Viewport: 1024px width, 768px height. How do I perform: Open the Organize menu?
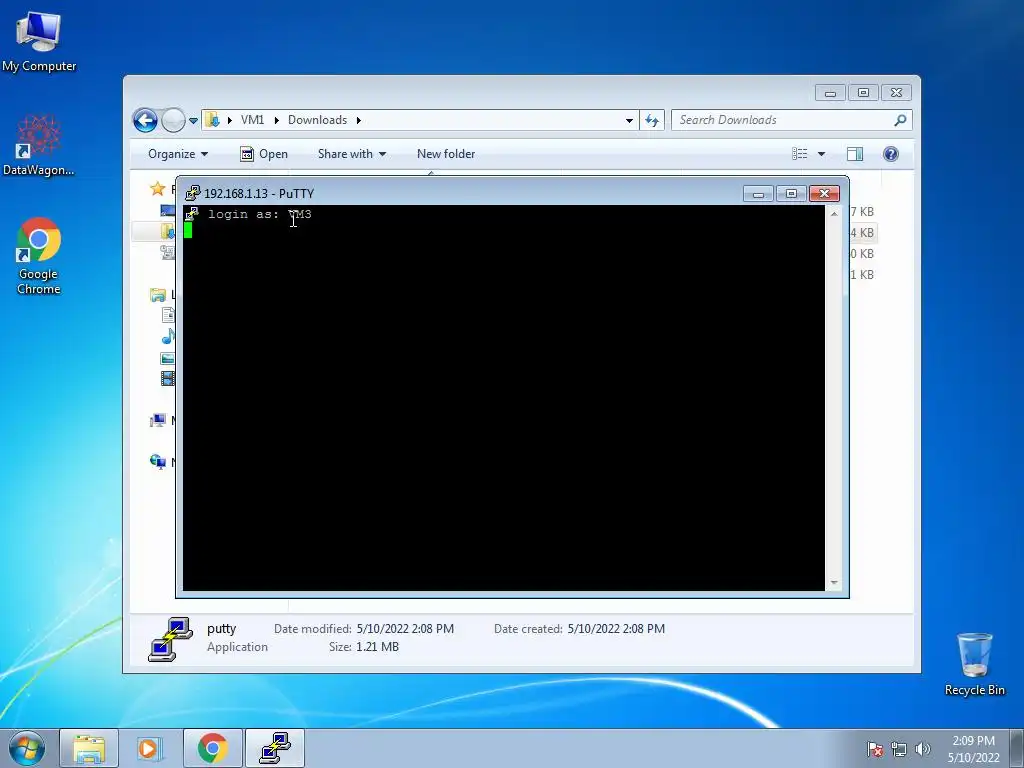pyautogui.click(x=178, y=154)
